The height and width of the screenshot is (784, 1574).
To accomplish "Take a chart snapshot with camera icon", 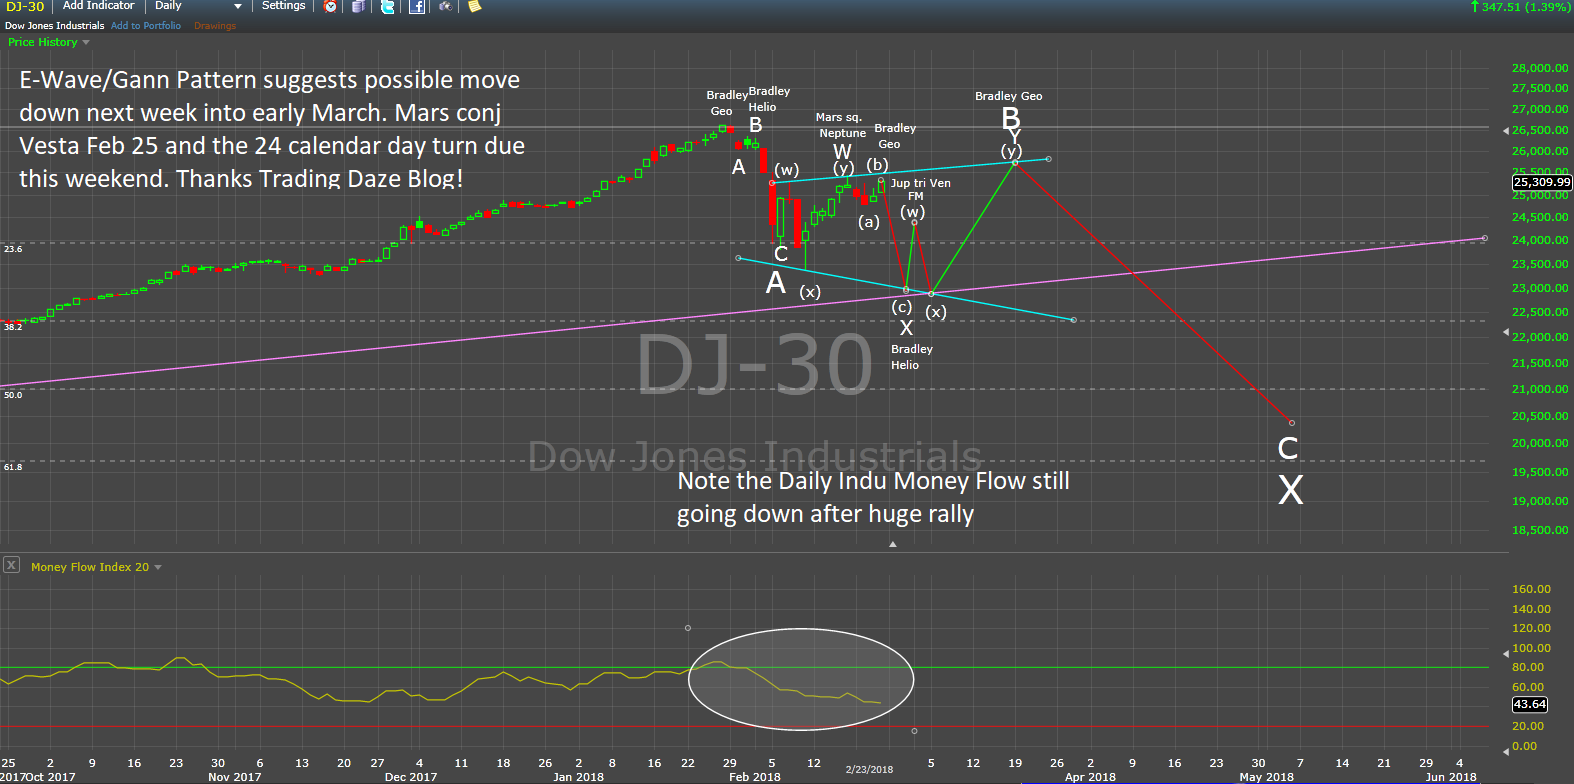I will point(446,6).
